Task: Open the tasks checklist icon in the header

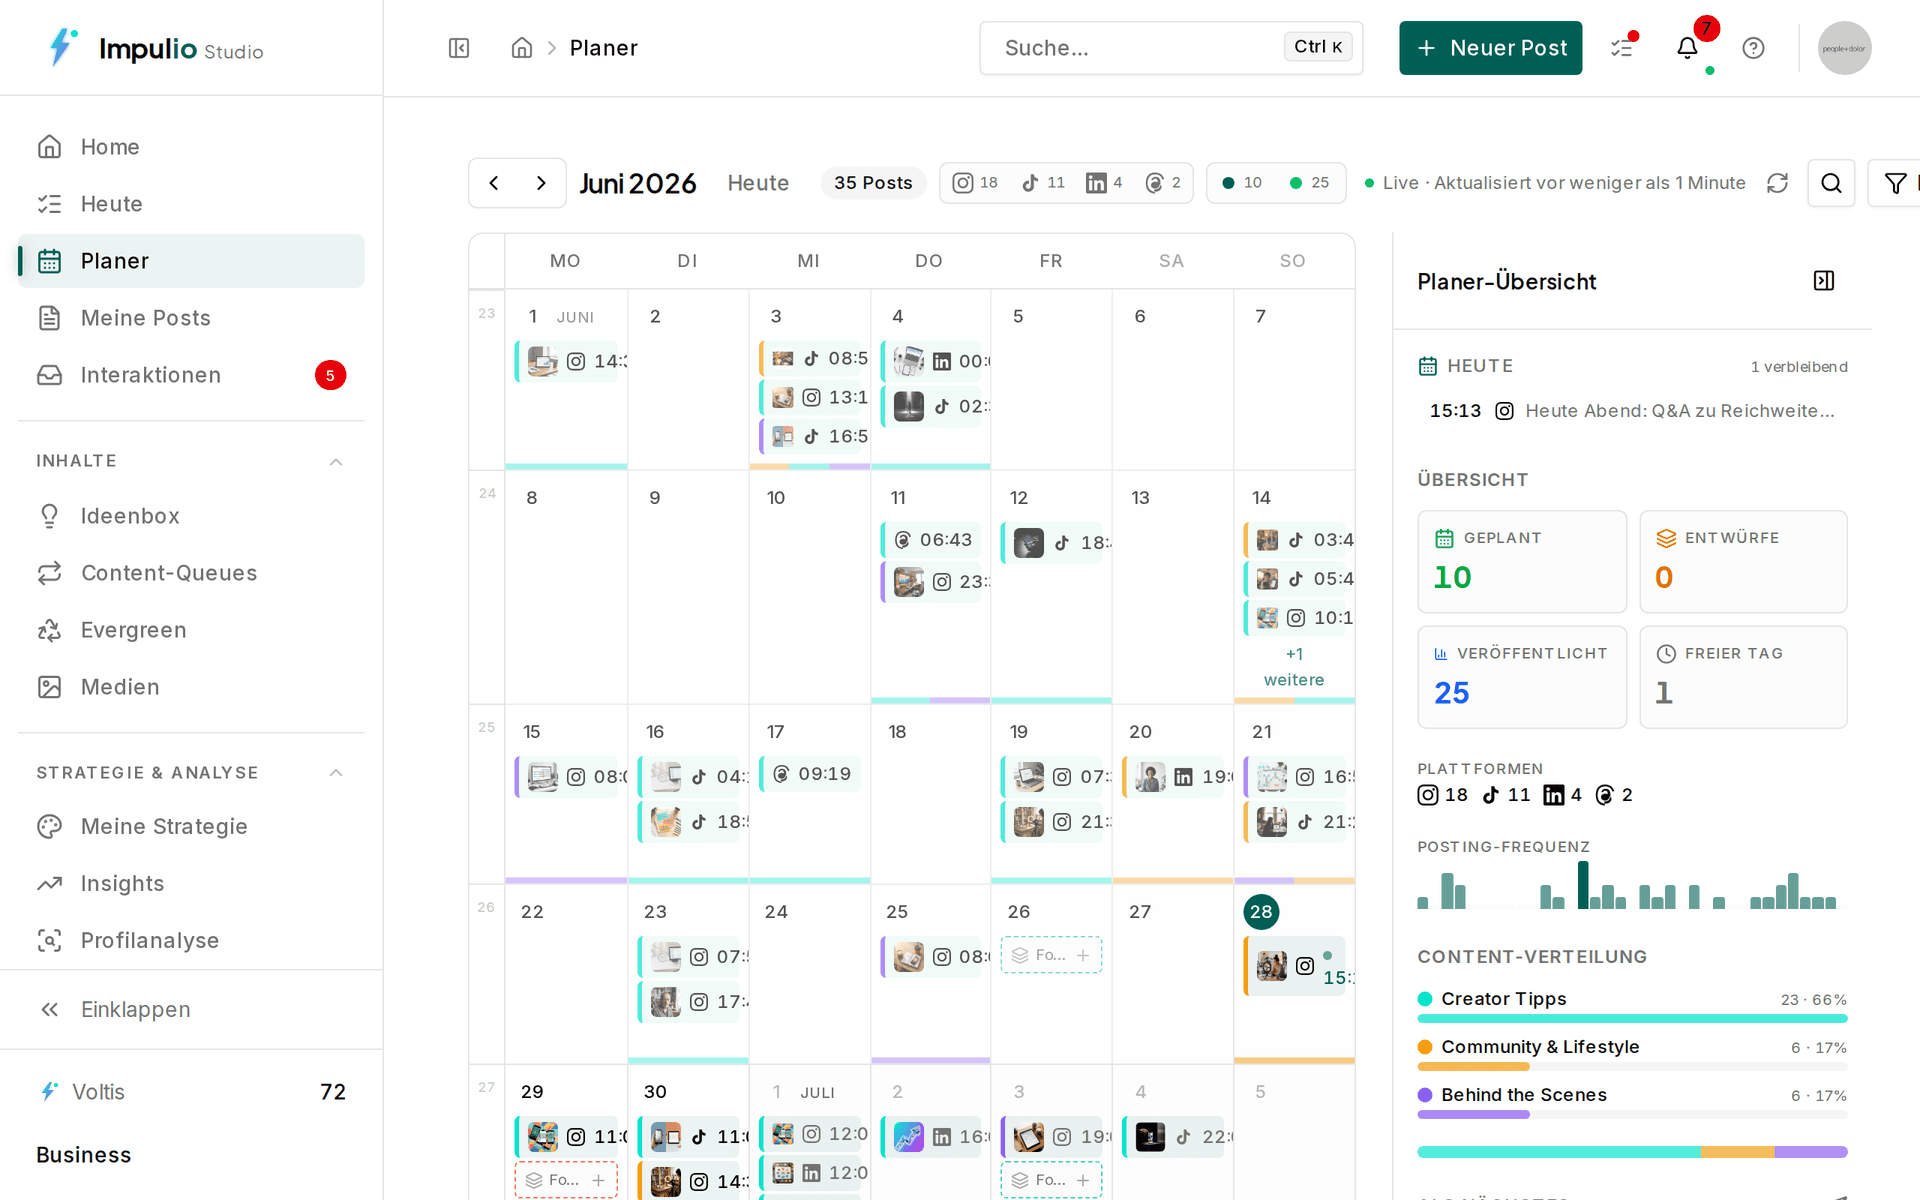Action: point(1622,48)
